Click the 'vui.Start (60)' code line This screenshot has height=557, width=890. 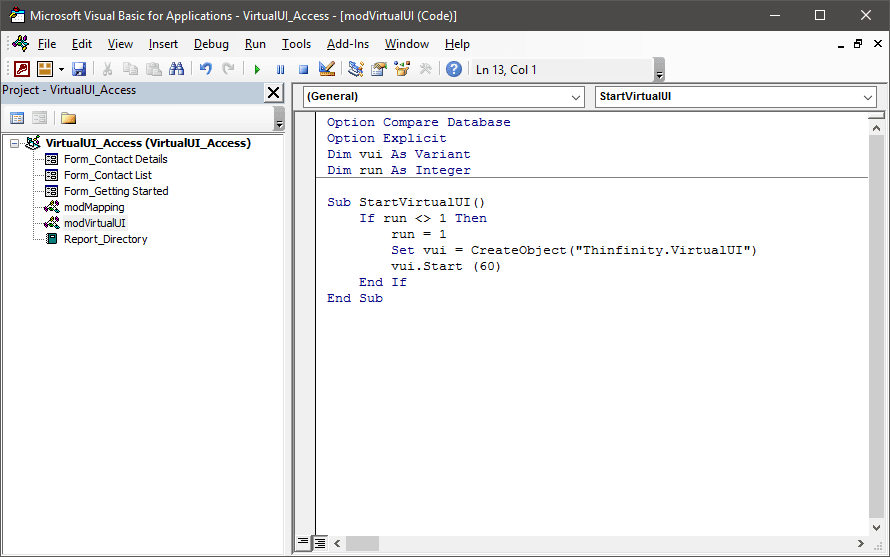[446, 266]
